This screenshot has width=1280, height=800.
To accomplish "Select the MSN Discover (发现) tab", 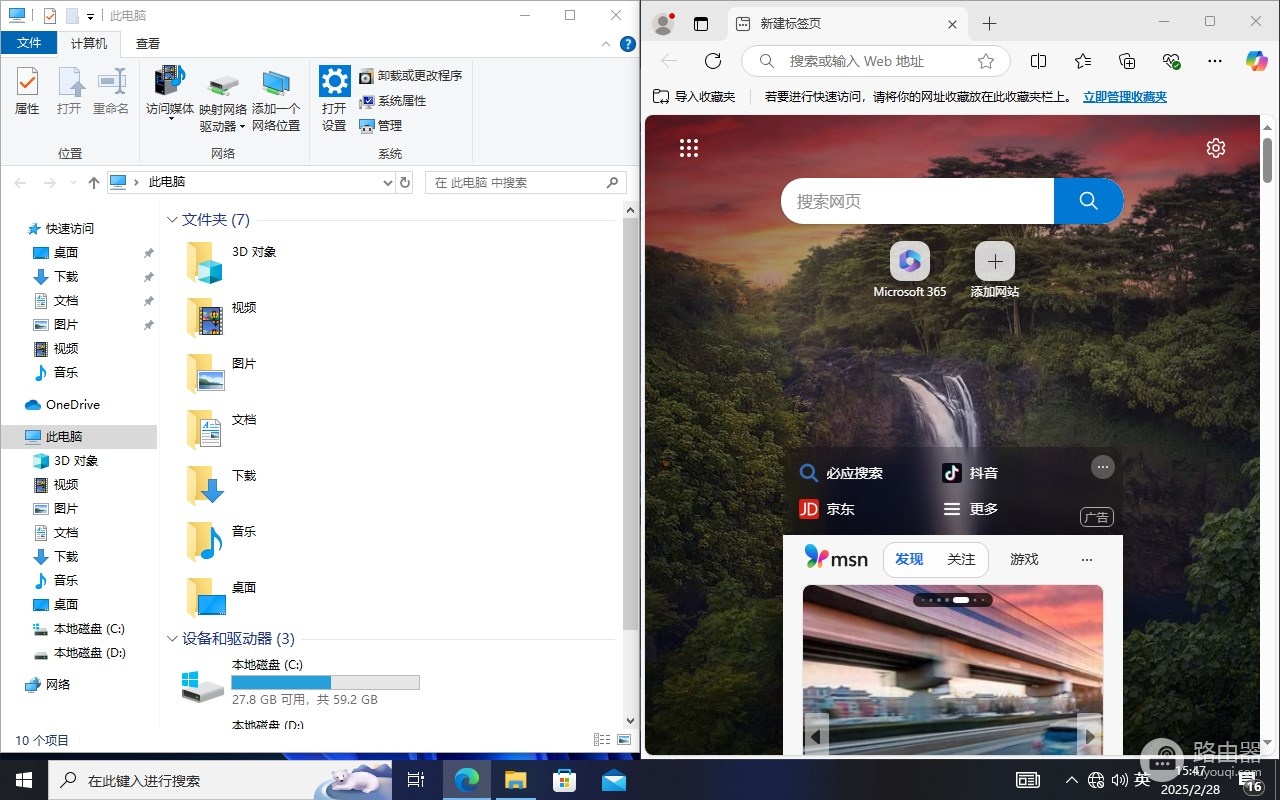I will pyautogui.click(x=909, y=559).
